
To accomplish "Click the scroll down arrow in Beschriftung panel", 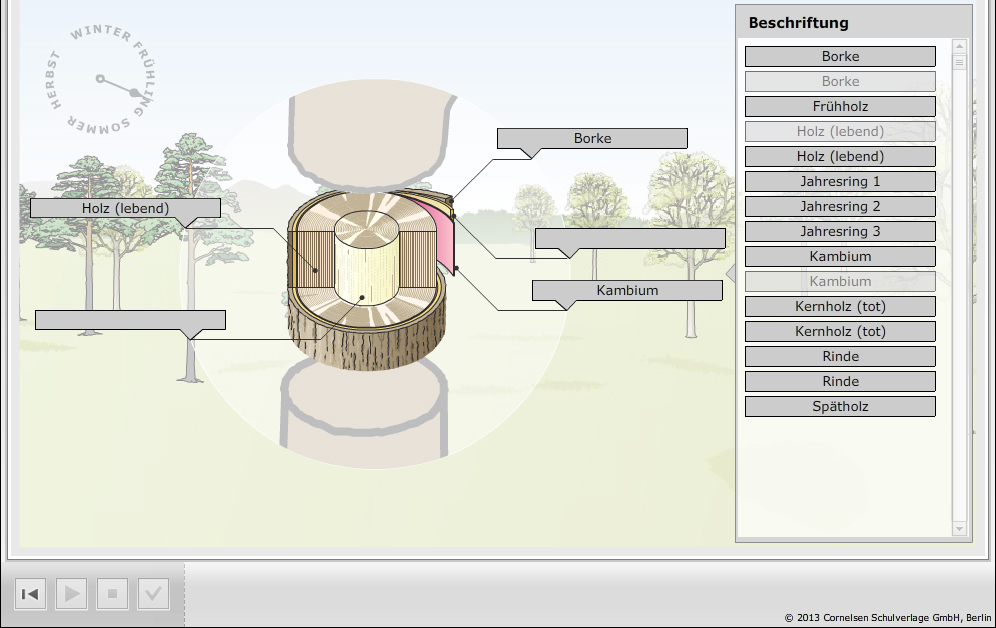I will pyautogui.click(x=960, y=529).
